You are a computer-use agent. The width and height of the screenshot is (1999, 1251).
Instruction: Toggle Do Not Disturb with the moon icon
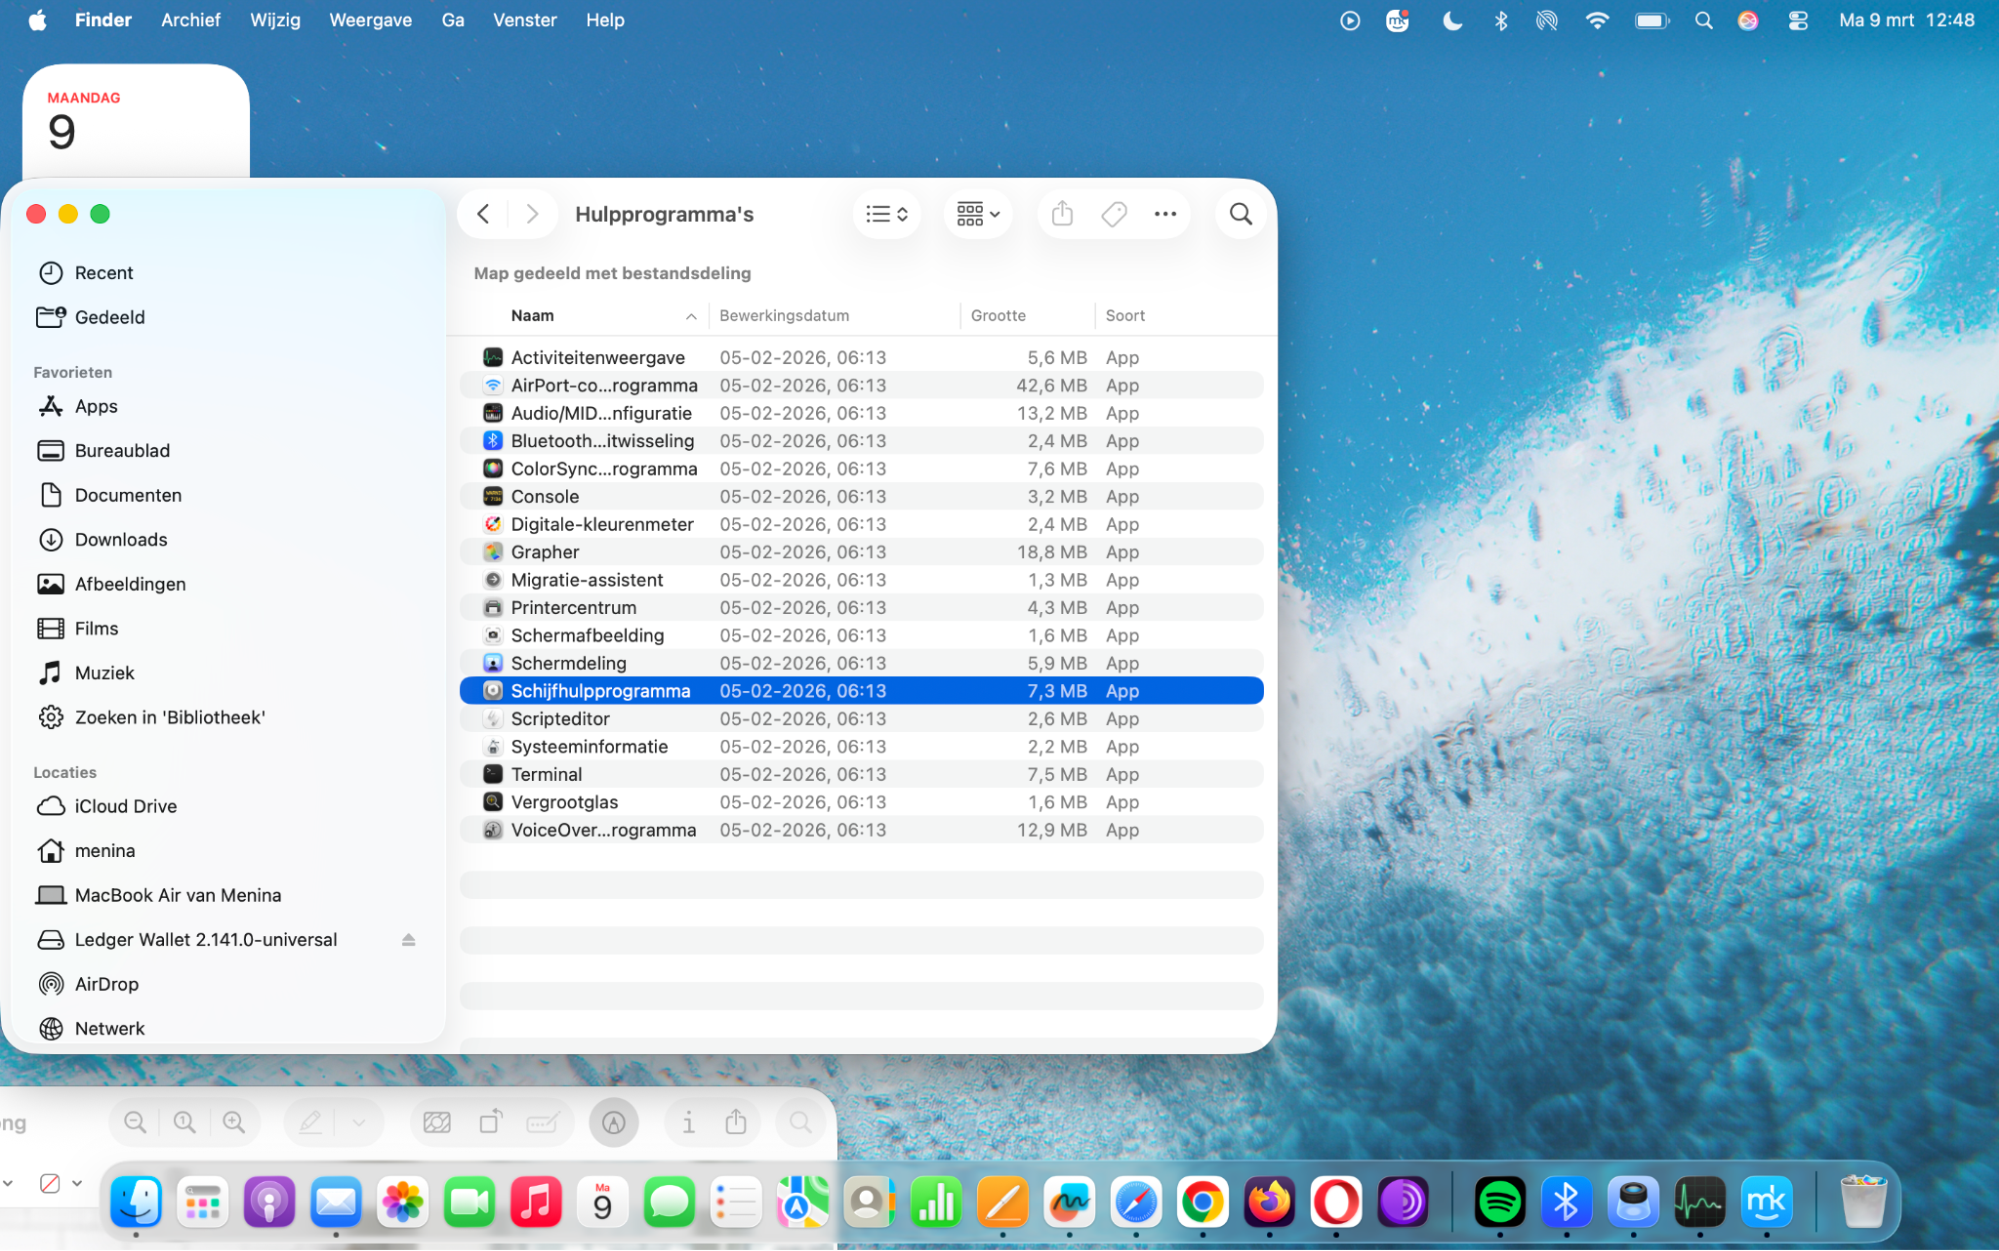[1452, 19]
